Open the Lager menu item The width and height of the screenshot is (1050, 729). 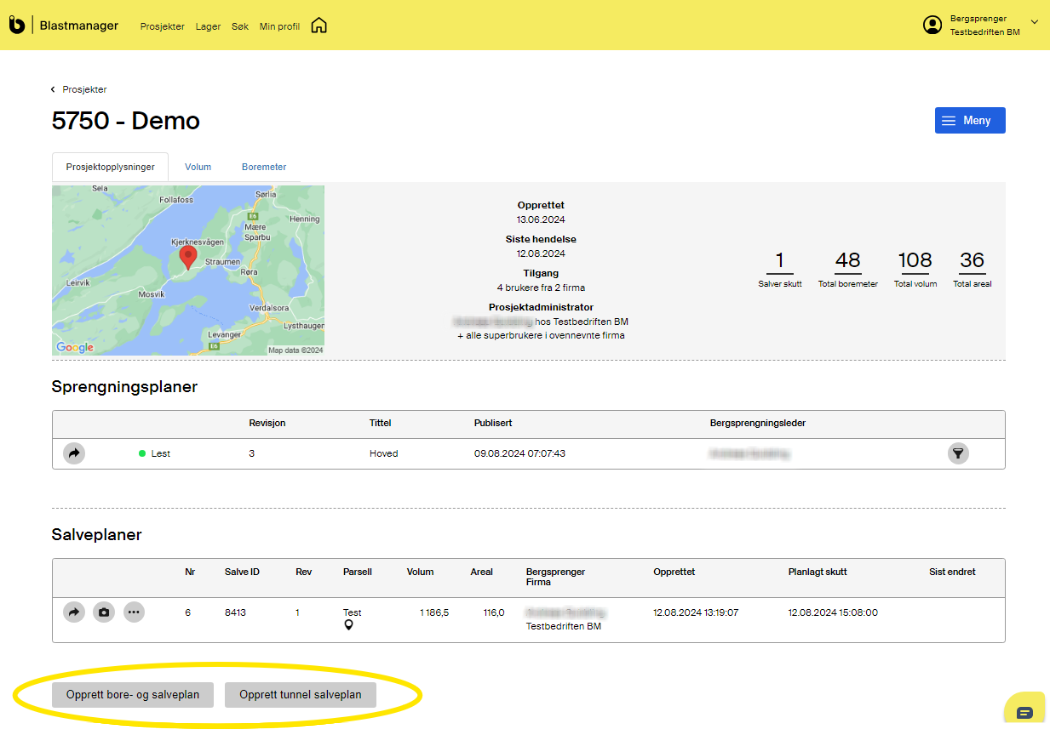[x=208, y=27]
